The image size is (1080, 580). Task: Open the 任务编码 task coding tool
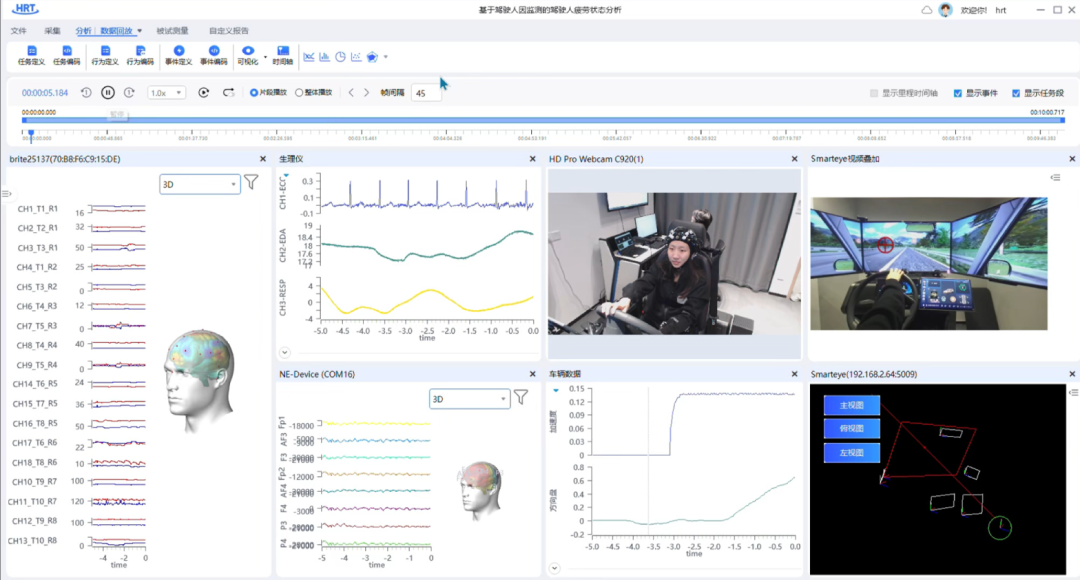[x=66, y=55]
